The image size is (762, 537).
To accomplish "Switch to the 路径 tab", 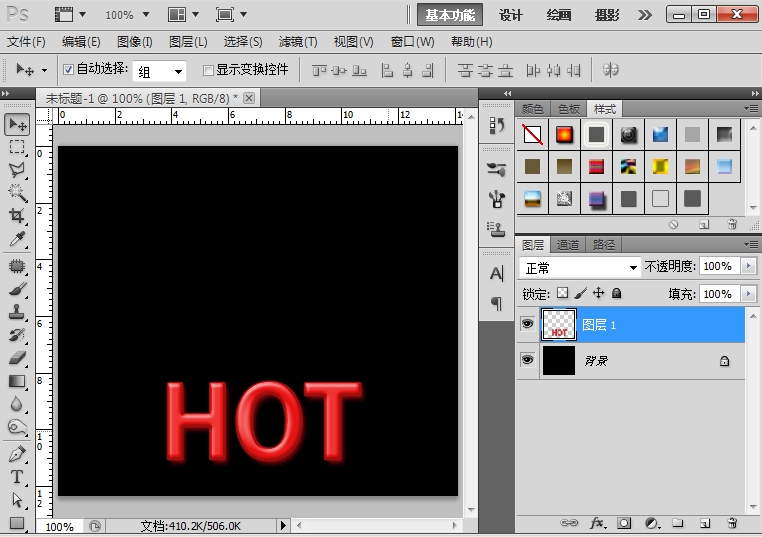I will coord(604,244).
